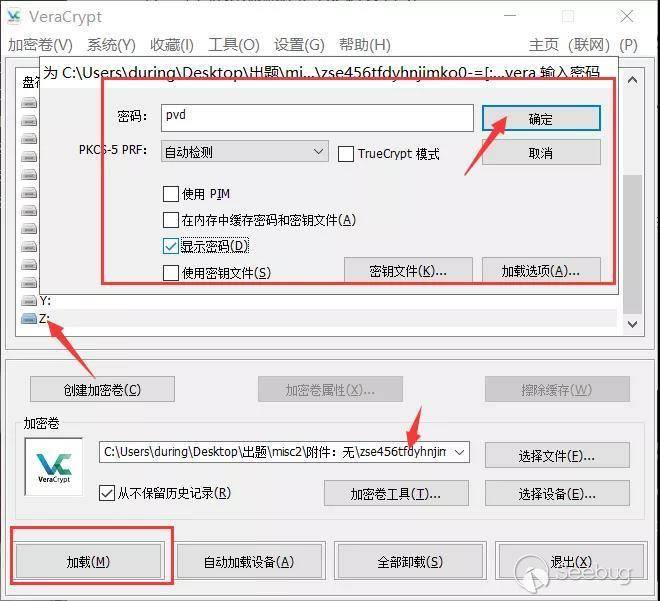This screenshot has width=660, height=601.
Task: Click the 取消 button
Action: (541, 153)
